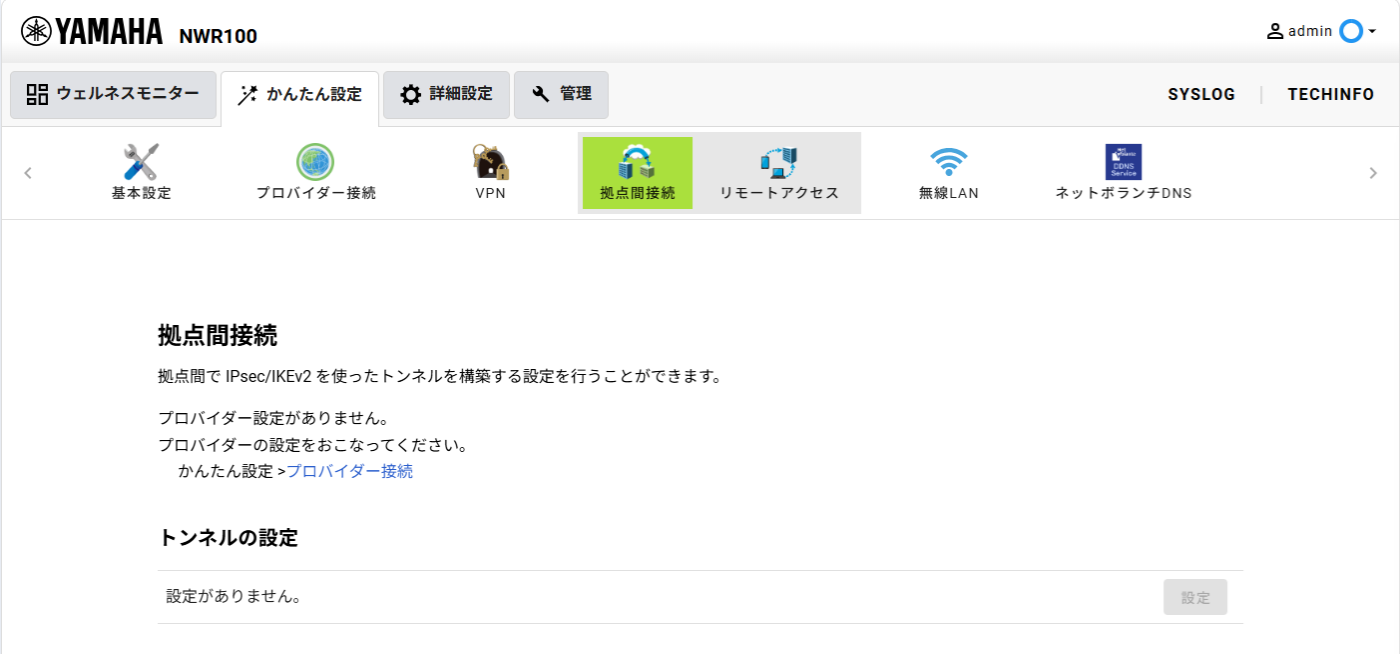The image size is (1400, 654).
Task: Select the ネットボランチDNS service icon
Action: pos(1123,162)
